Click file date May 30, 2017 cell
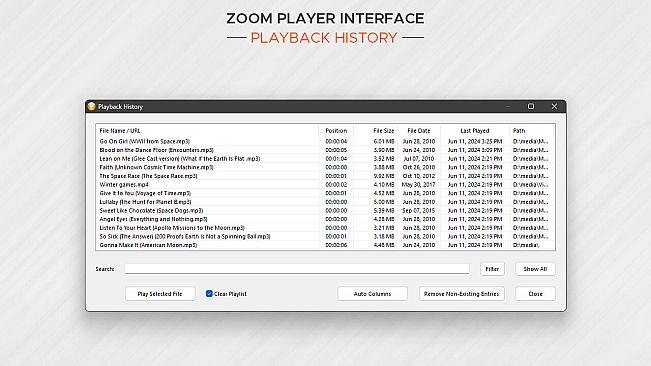 [x=418, y=185]
